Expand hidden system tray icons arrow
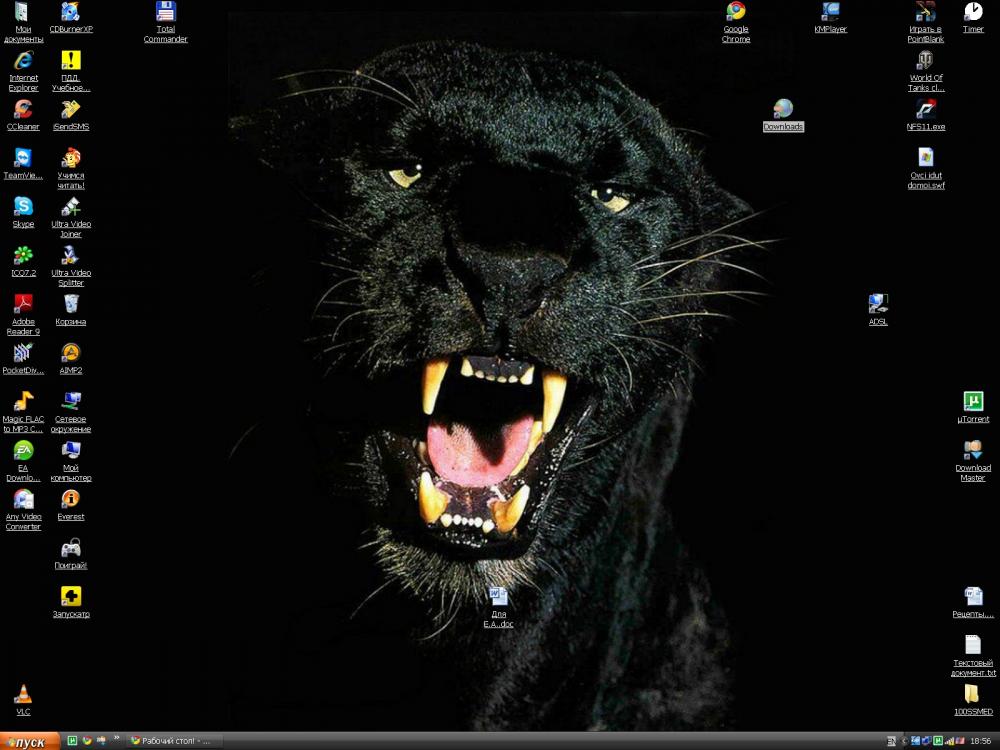Viewport: 1000px width, 750px height. 905,741
